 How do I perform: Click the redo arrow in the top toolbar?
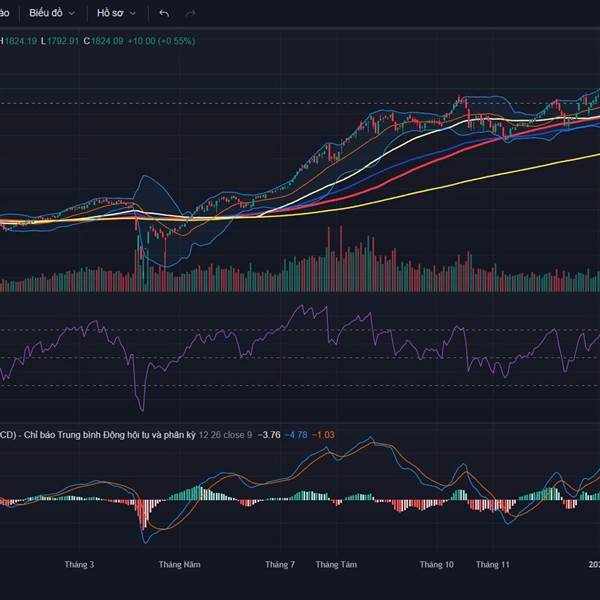click(x=190, y=14)
